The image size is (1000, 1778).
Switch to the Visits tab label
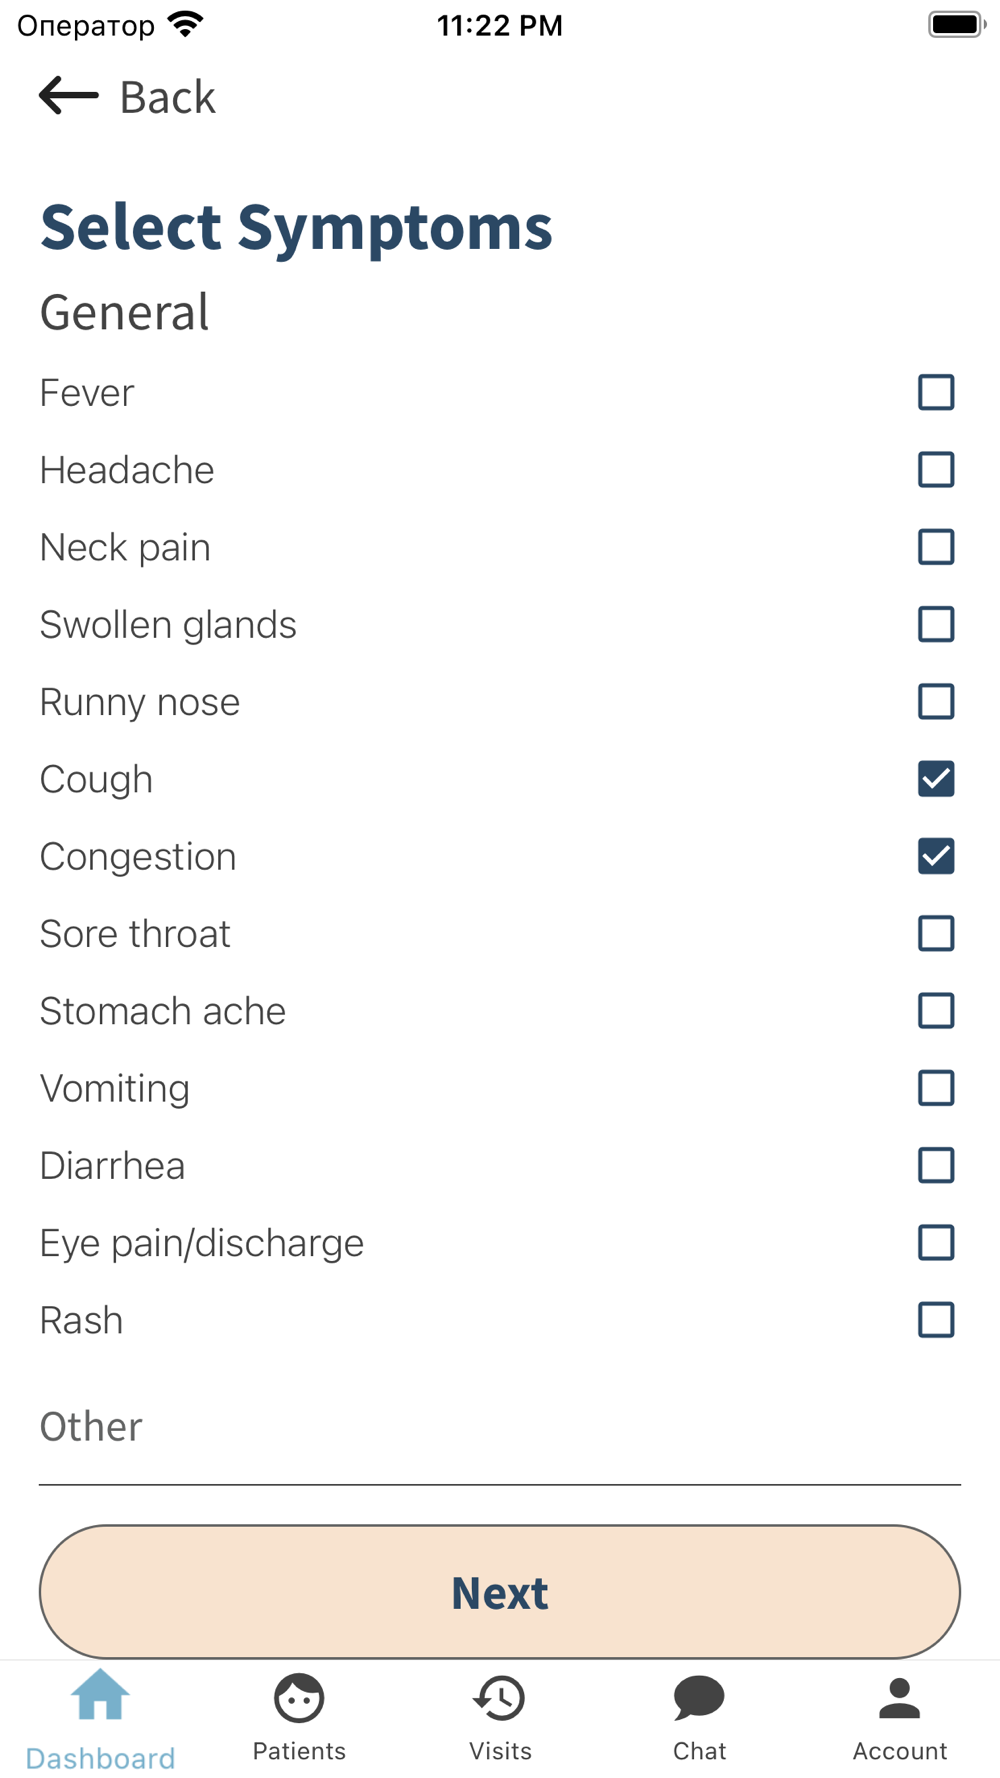(x=500, y=1751)
